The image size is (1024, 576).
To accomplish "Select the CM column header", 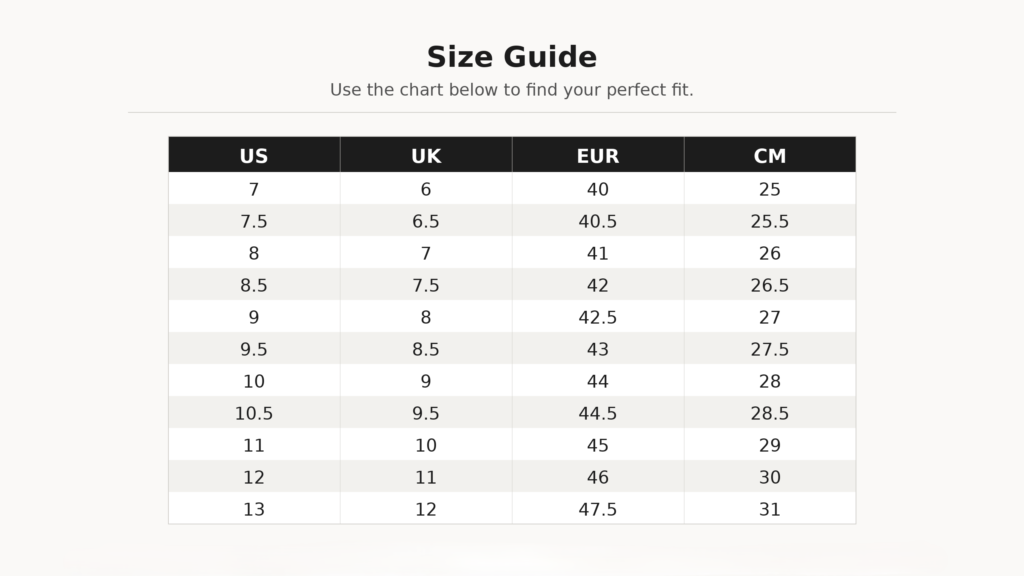I will coord(770,156).
